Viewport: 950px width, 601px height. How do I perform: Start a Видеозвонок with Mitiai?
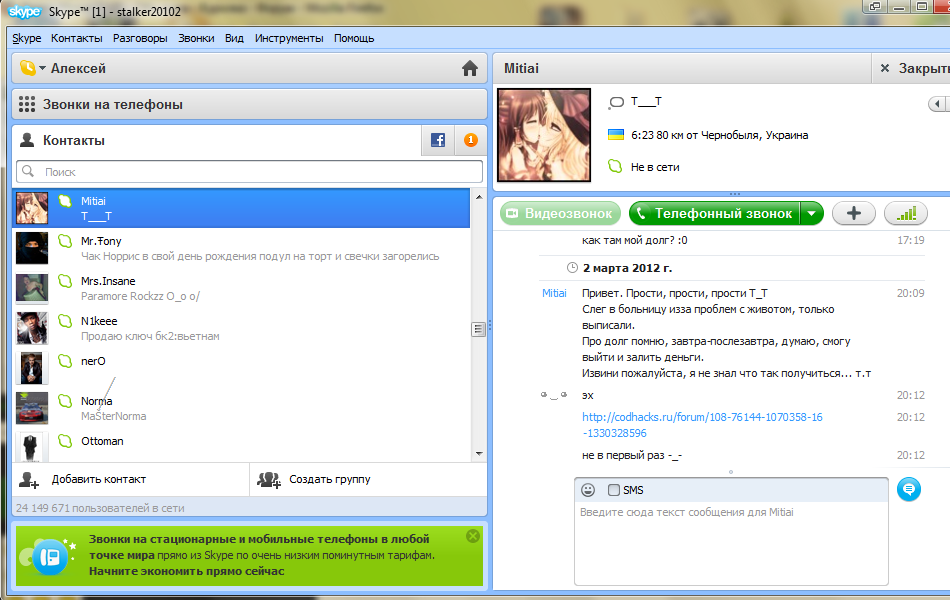[x=560, y=213]
